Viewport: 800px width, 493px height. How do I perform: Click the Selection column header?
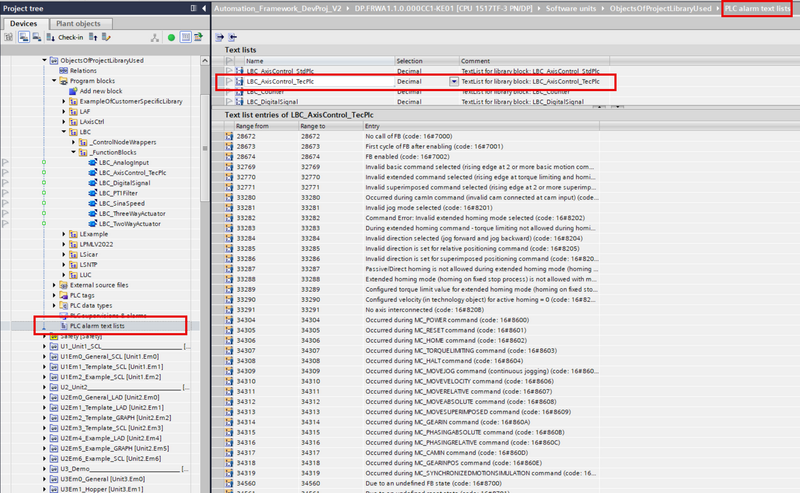tap(427, 61)
